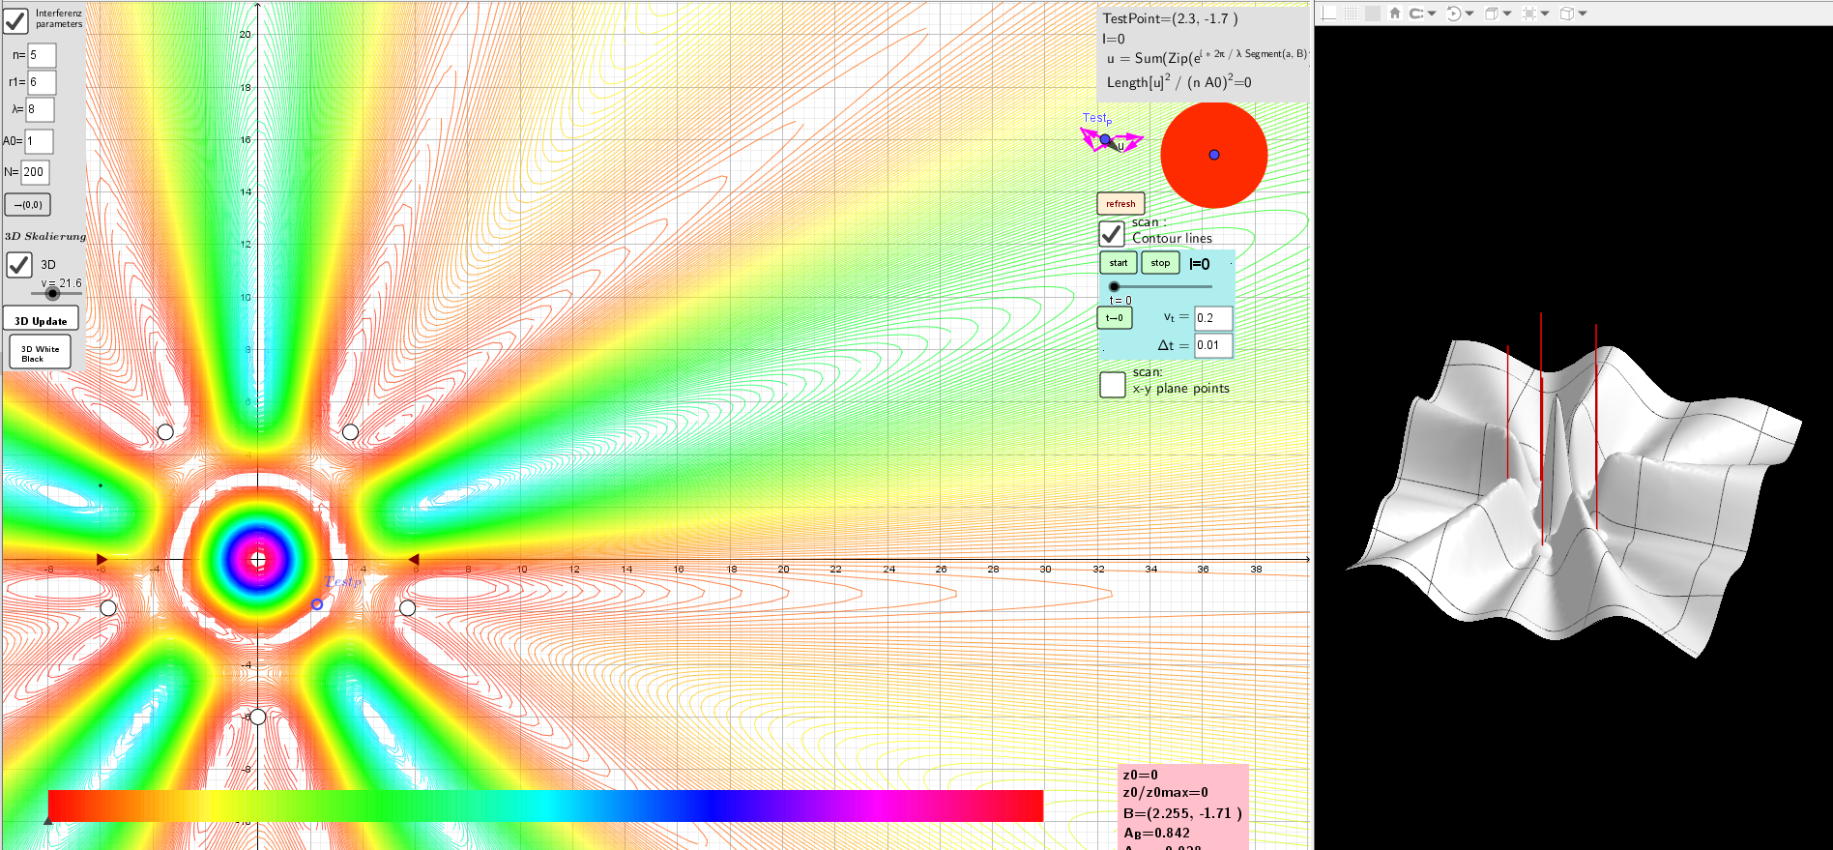Expand the clipping box dropdown arrow

[x=1546, y=14]
